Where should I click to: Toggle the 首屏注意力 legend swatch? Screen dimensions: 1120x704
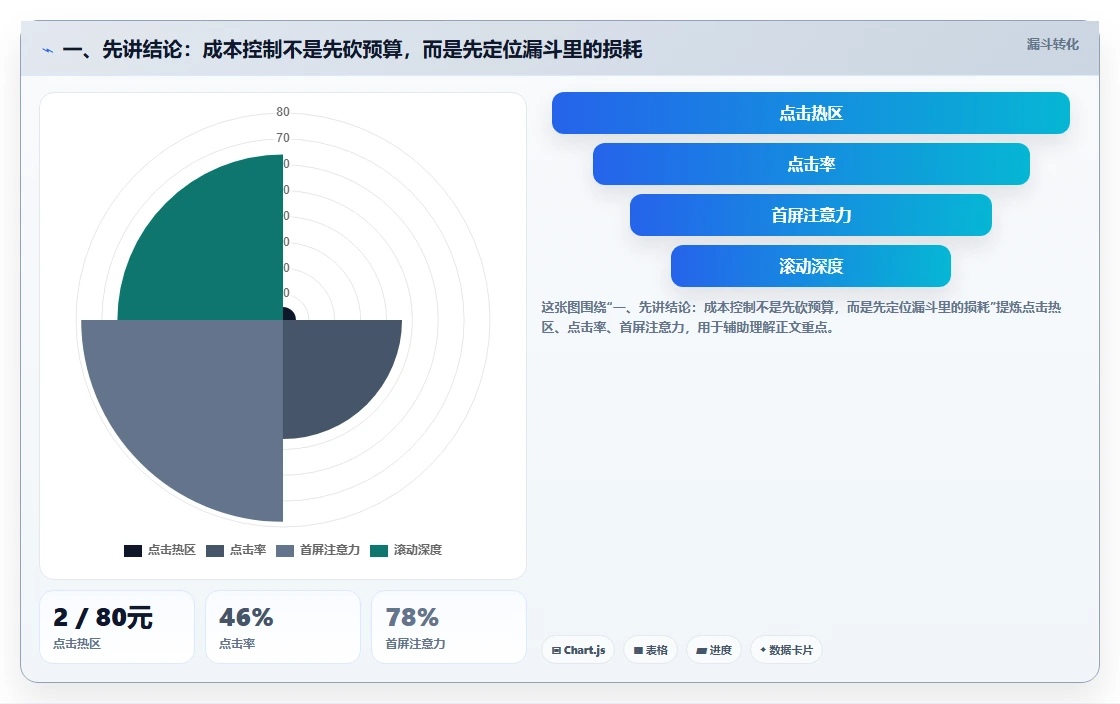285,550
